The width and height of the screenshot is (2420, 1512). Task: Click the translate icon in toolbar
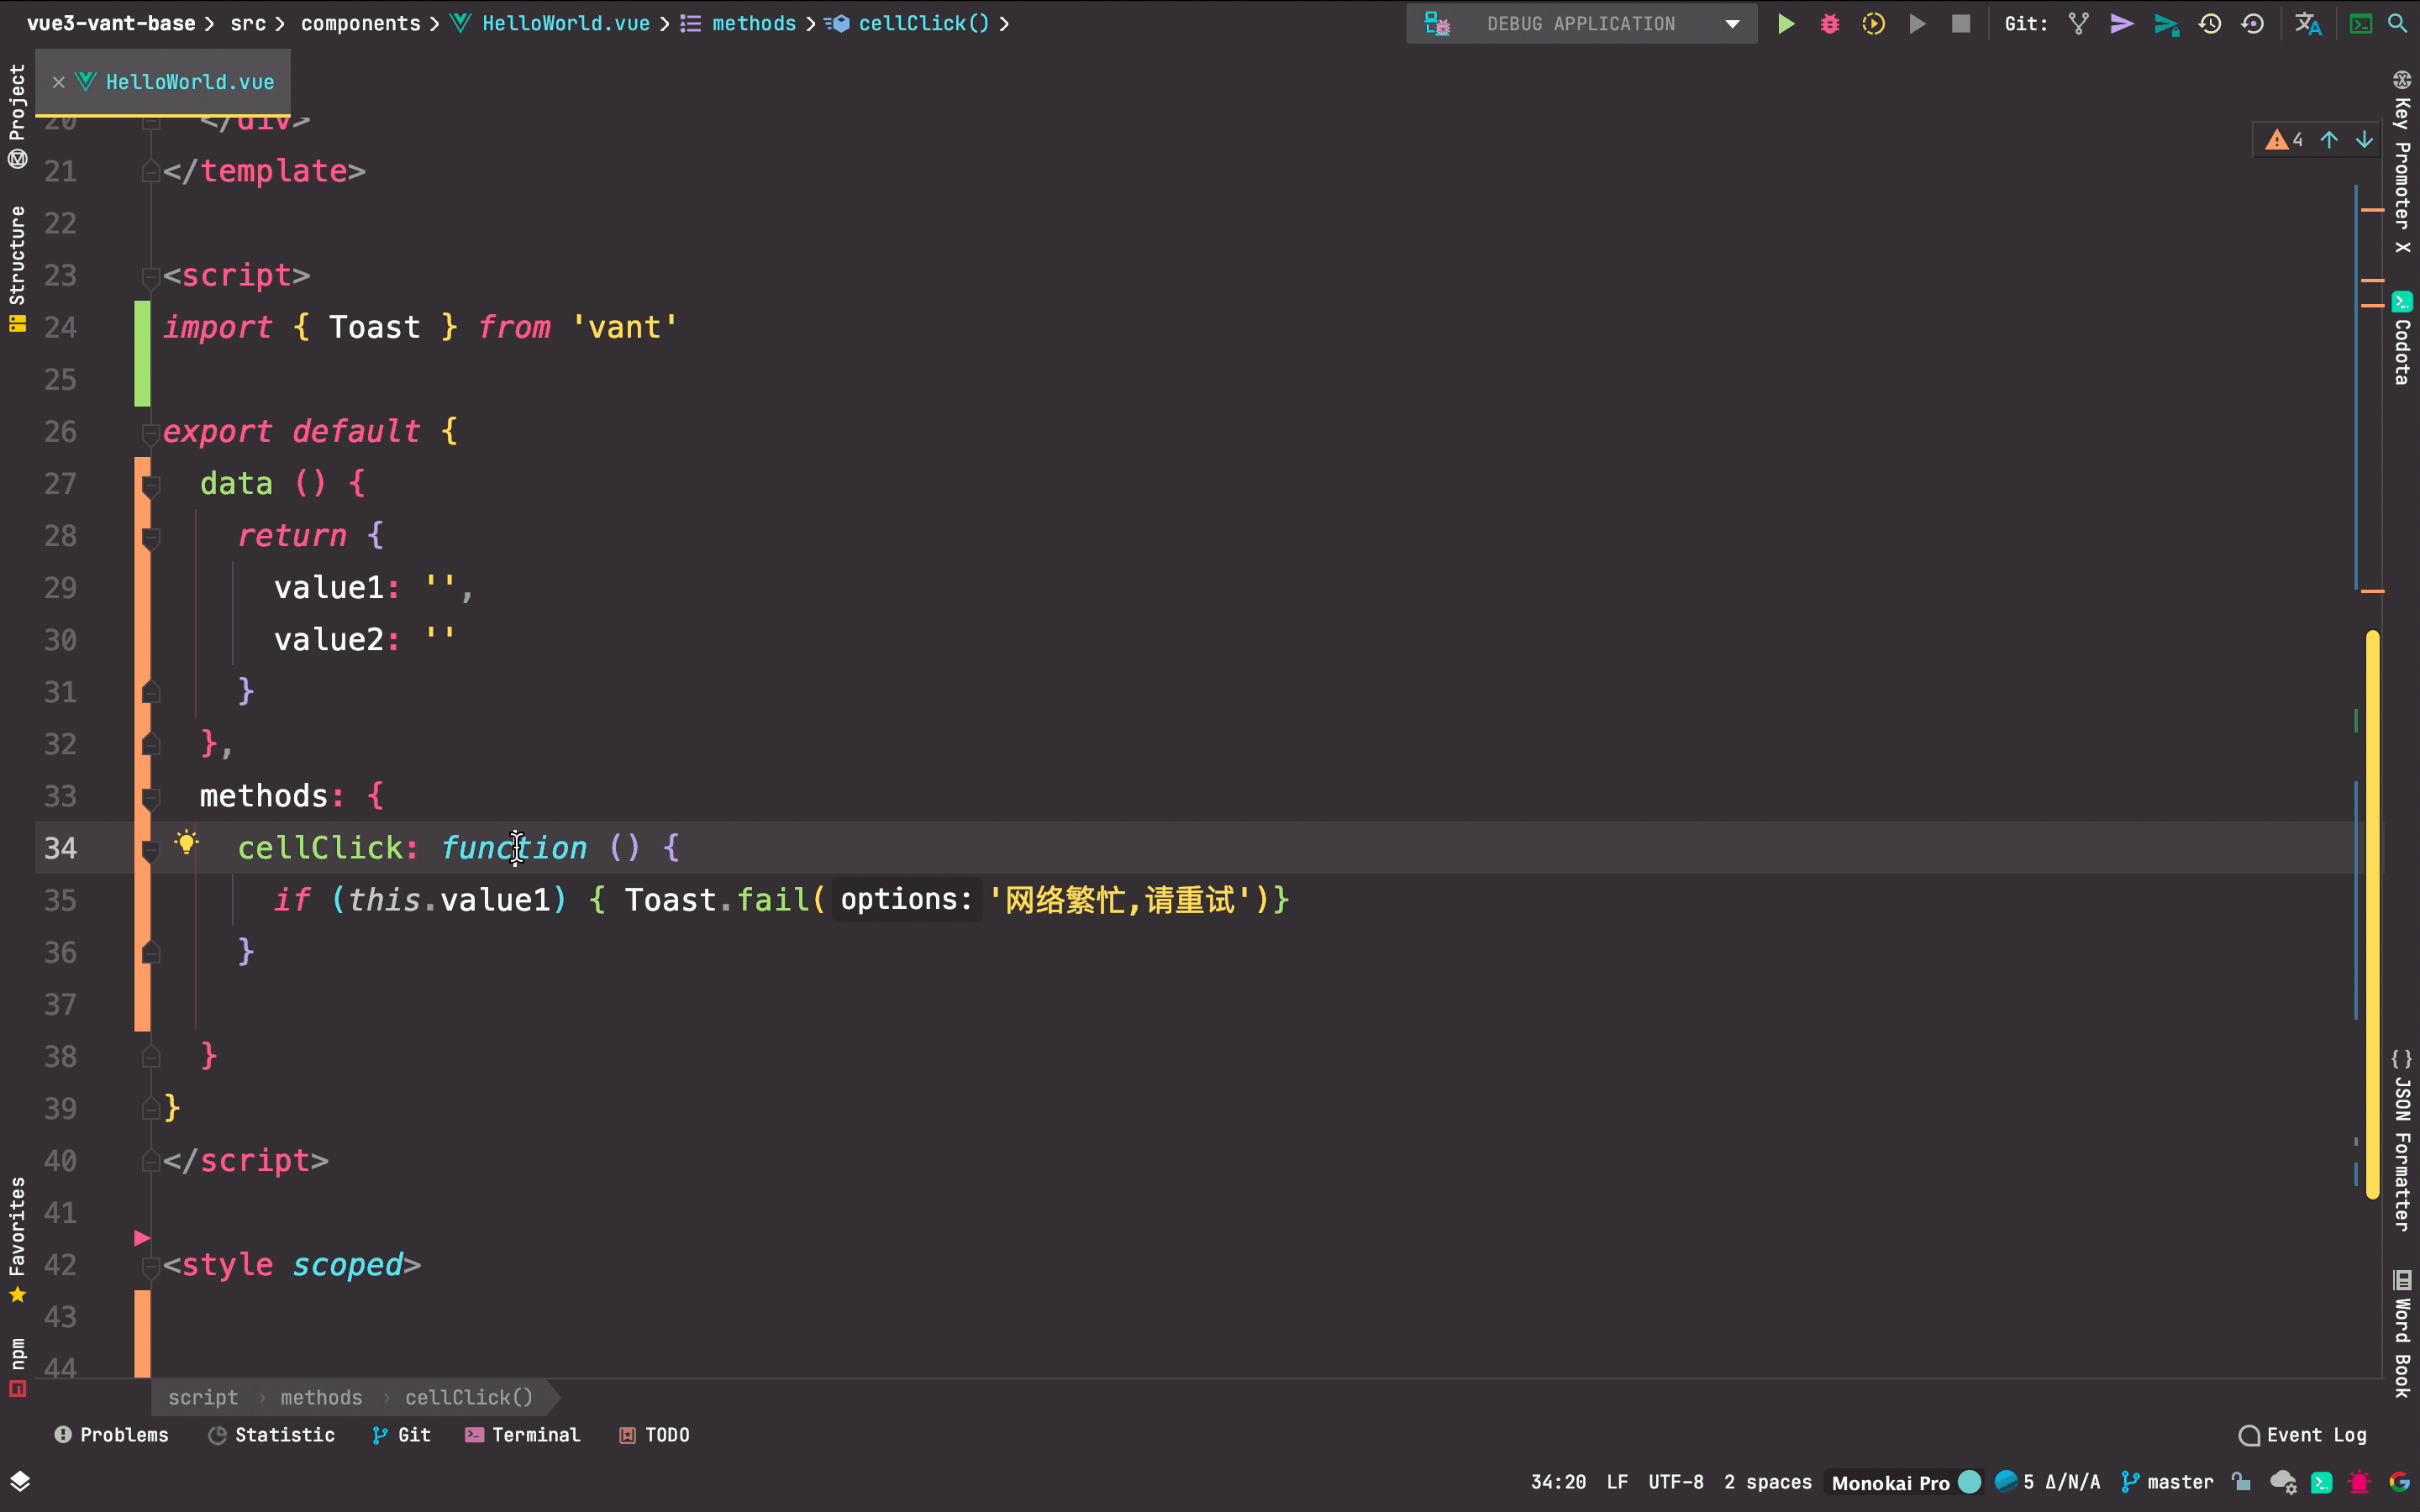2307,23
